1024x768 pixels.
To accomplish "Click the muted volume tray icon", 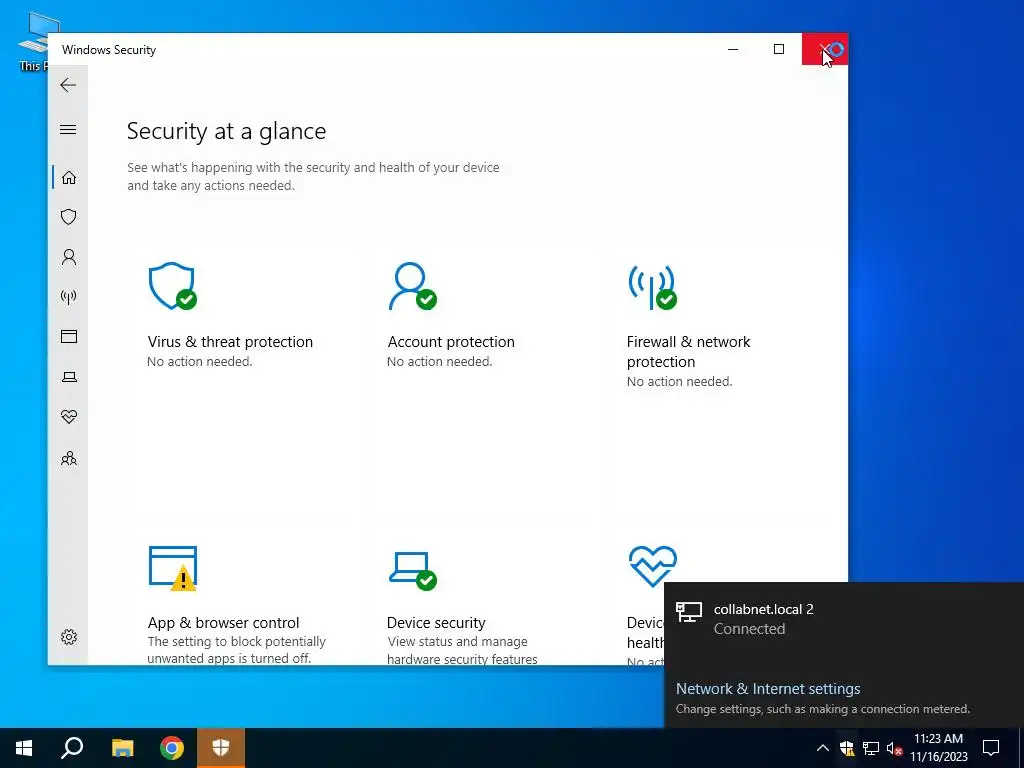I will pyautogui.click(x=894, y=748).
